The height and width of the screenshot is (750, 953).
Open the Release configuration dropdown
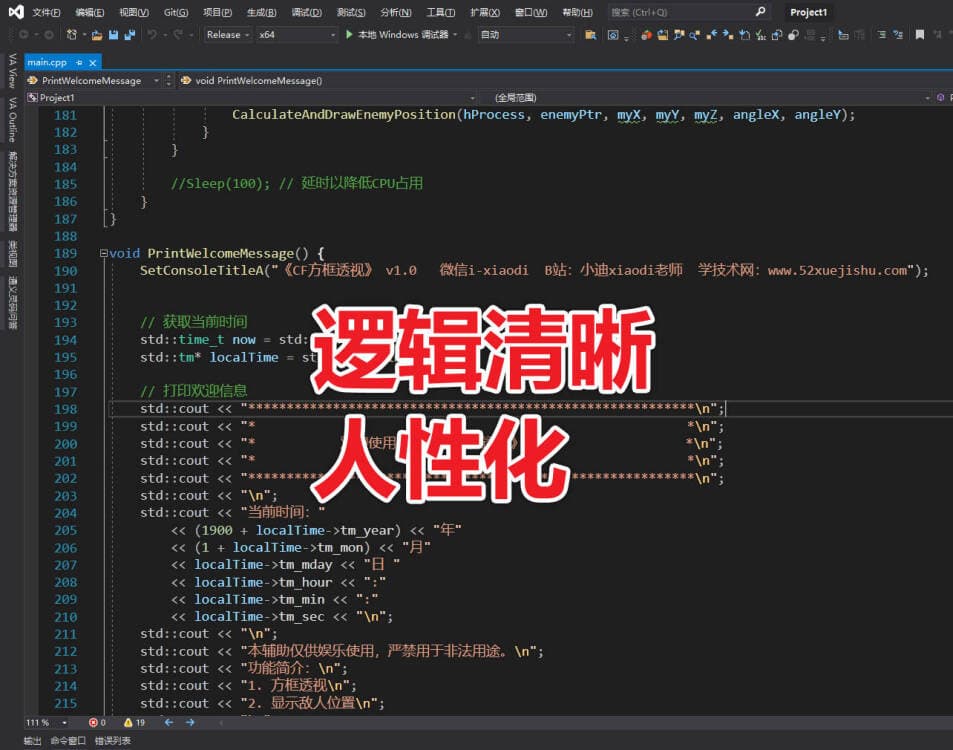(x=227, y=34)
